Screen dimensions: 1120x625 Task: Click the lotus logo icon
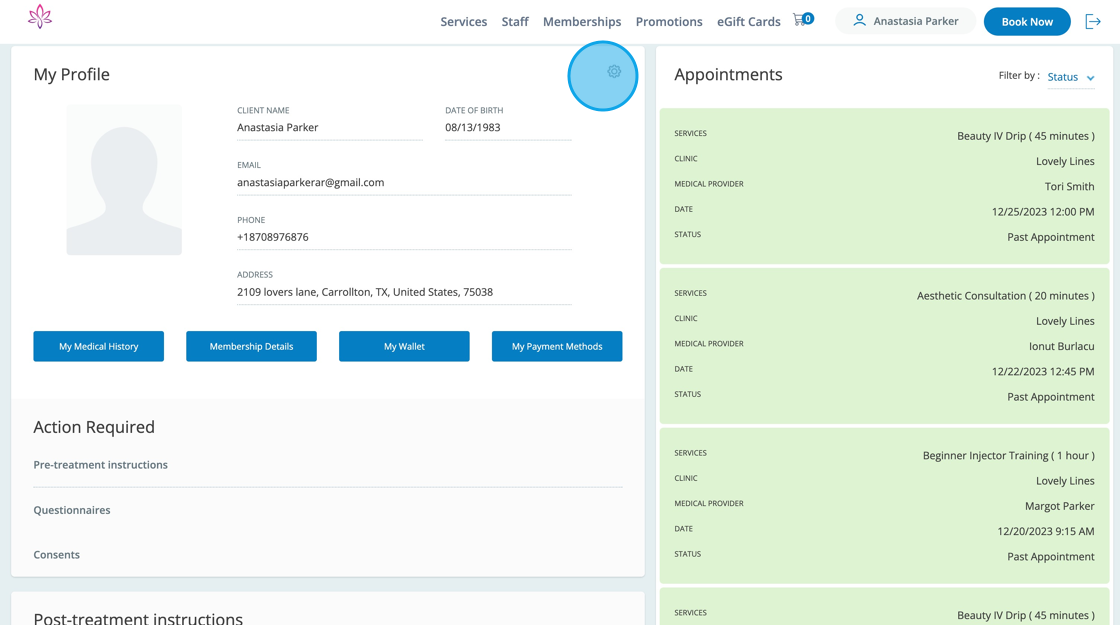[40, 17]
